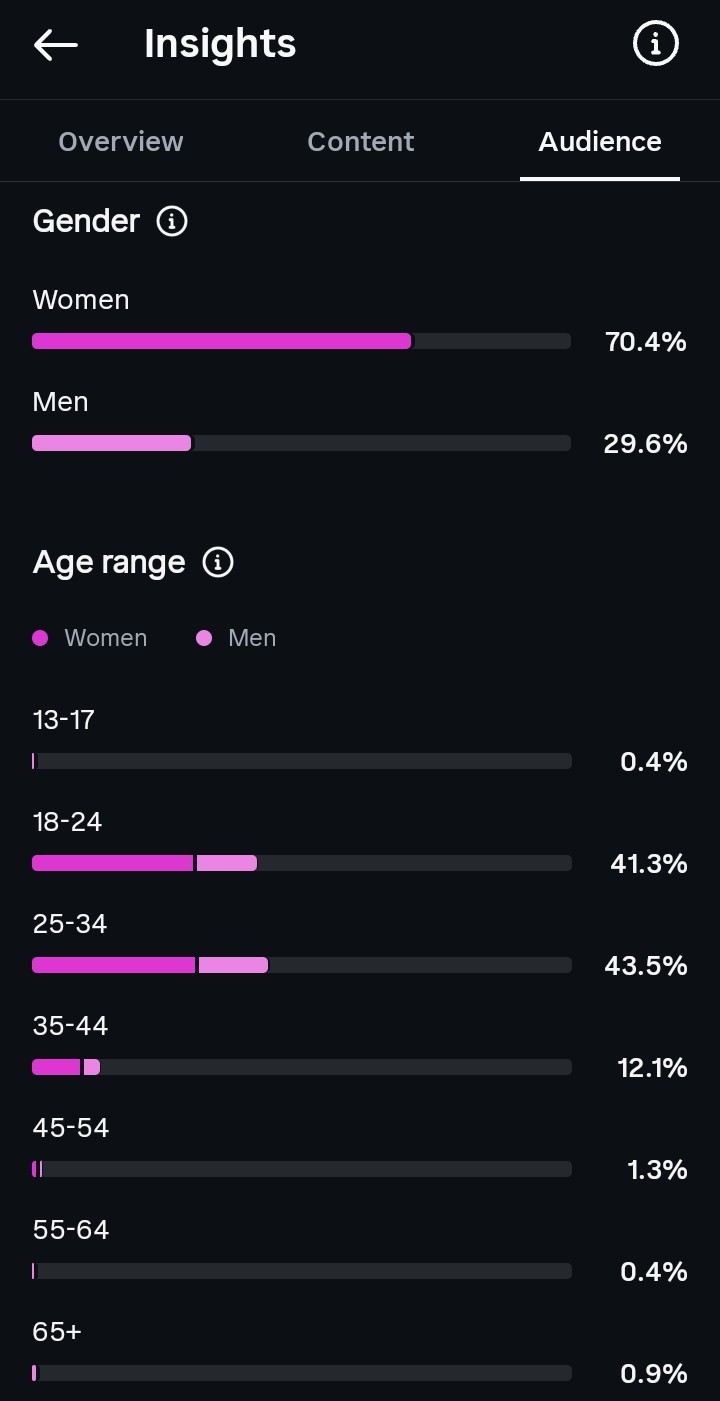The width and height of the screenshot is (720, 1401).
Task: Tap the Women gender bar
Action: coord(302,341)
